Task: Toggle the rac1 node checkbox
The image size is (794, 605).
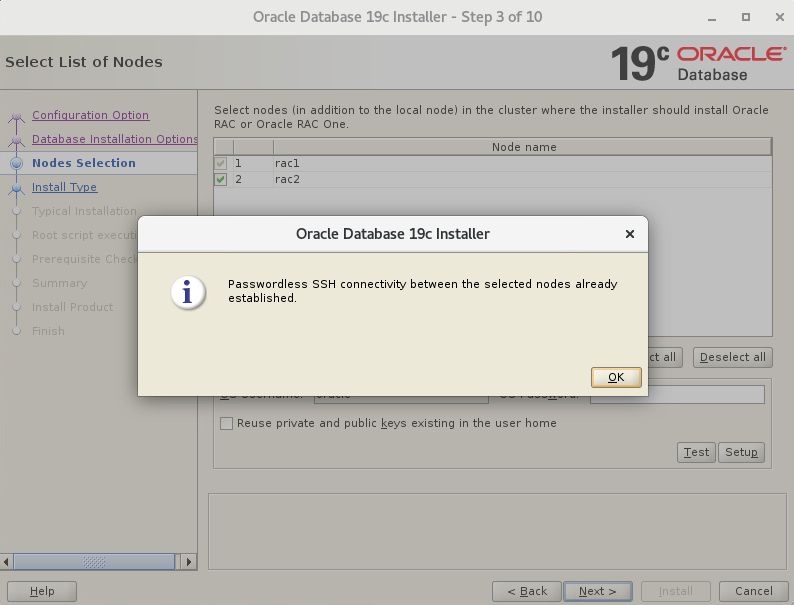Action: click(221, 163)
